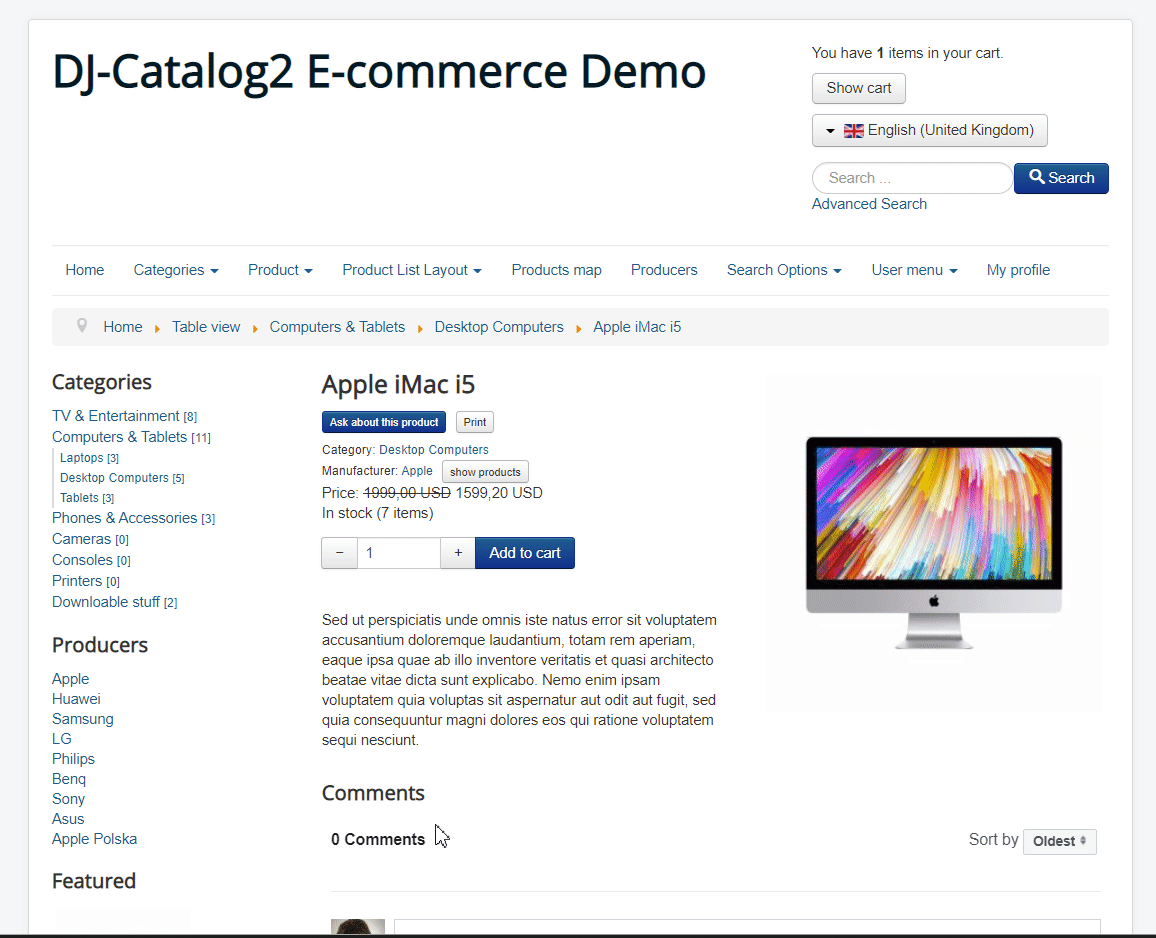Click into the Search text field

click(x=912, y=178)
